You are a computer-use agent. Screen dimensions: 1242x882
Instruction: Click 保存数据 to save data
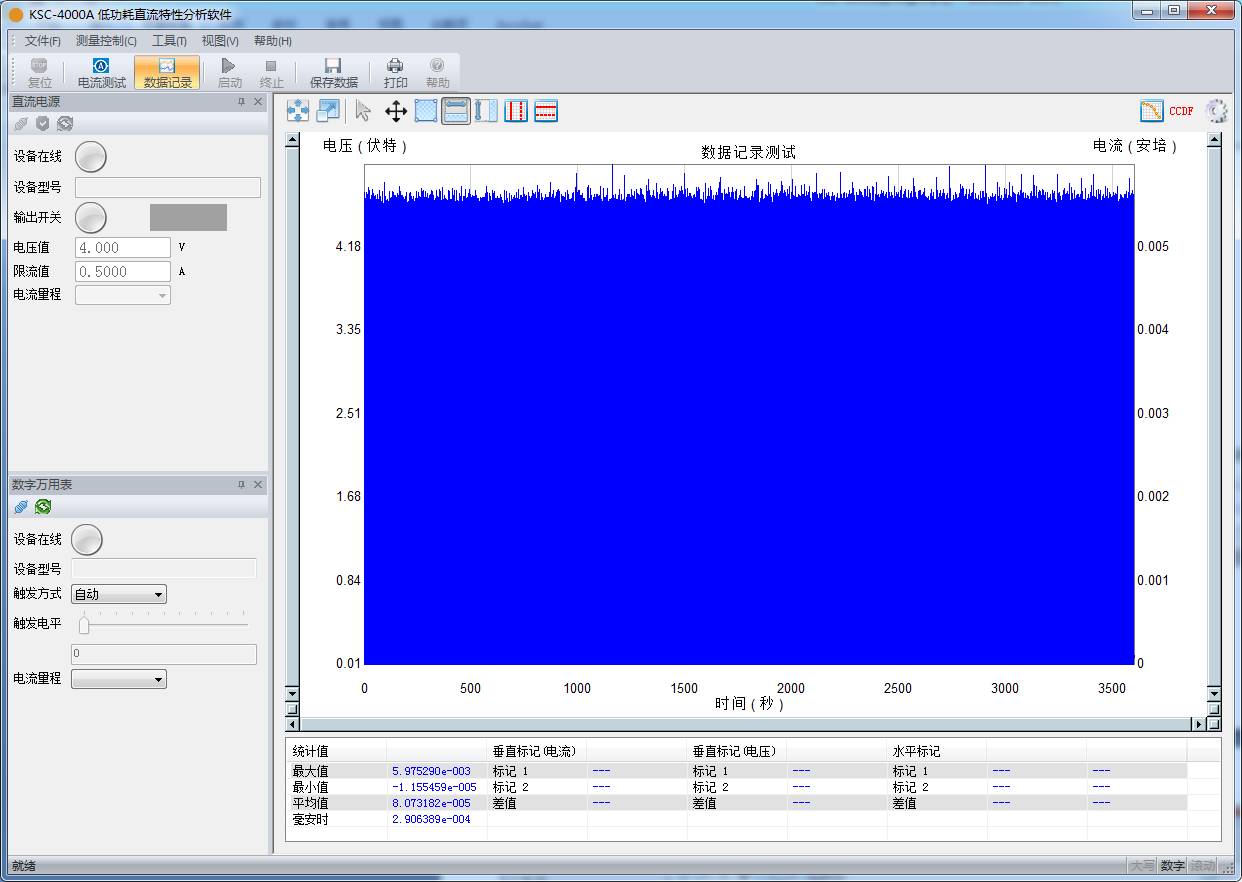(x=333, y=73)
